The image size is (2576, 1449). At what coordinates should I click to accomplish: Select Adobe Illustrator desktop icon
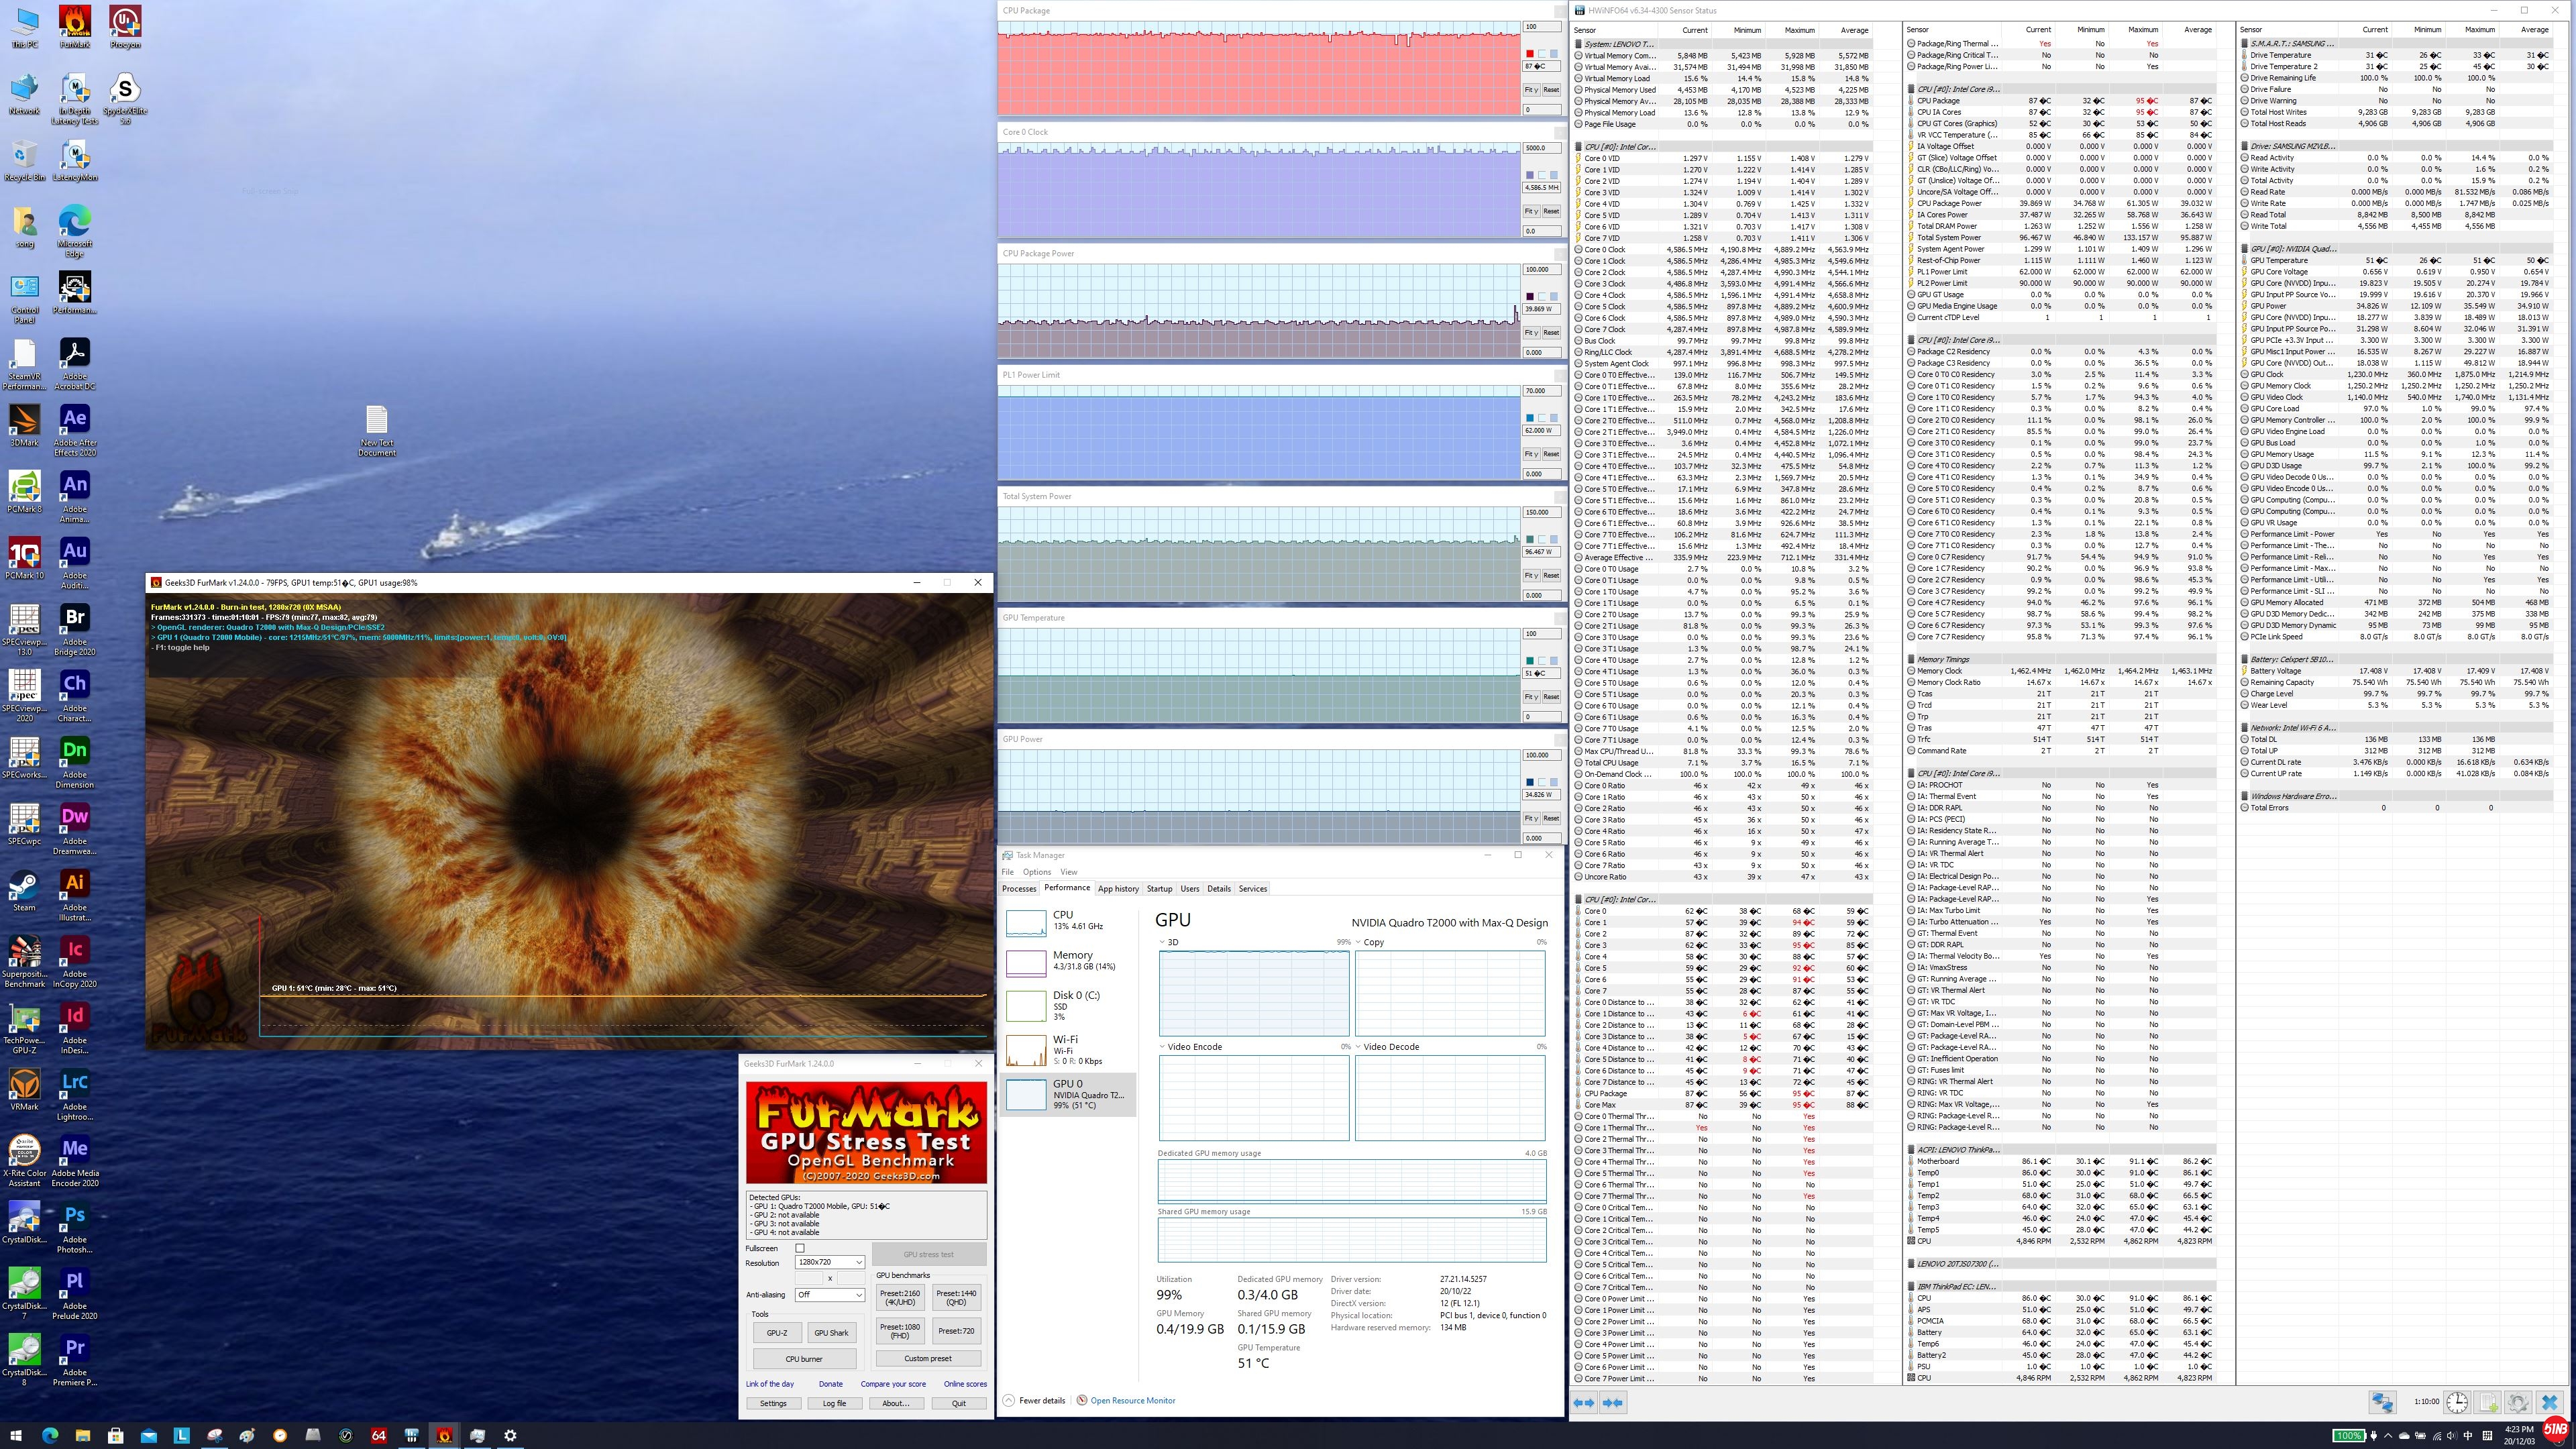click(x=74, y=895)
